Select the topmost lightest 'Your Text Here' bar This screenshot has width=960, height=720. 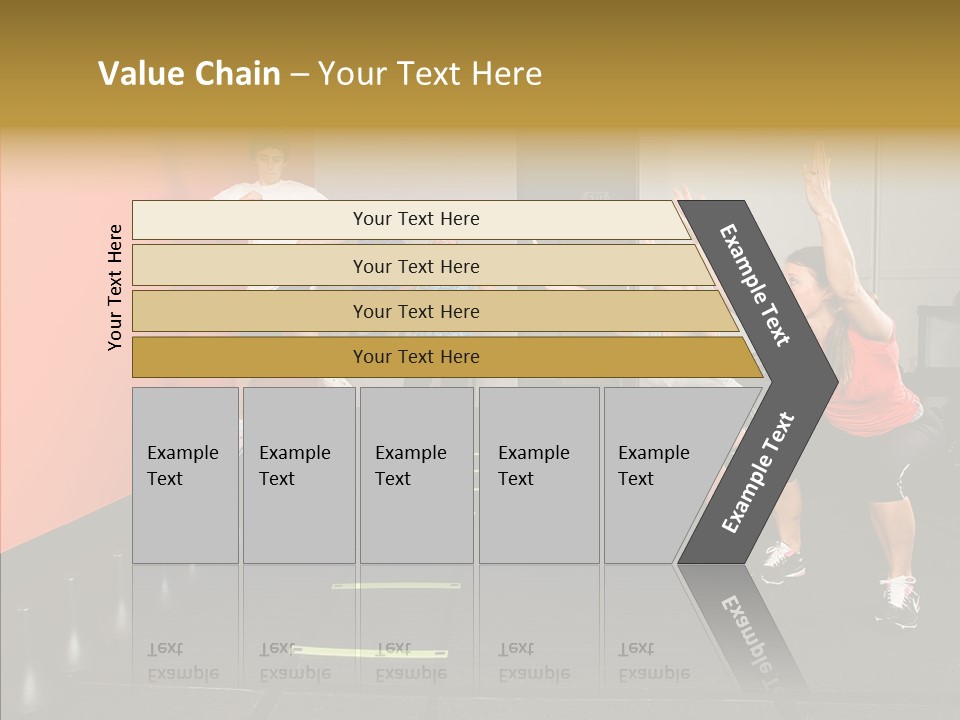(415, 219)
